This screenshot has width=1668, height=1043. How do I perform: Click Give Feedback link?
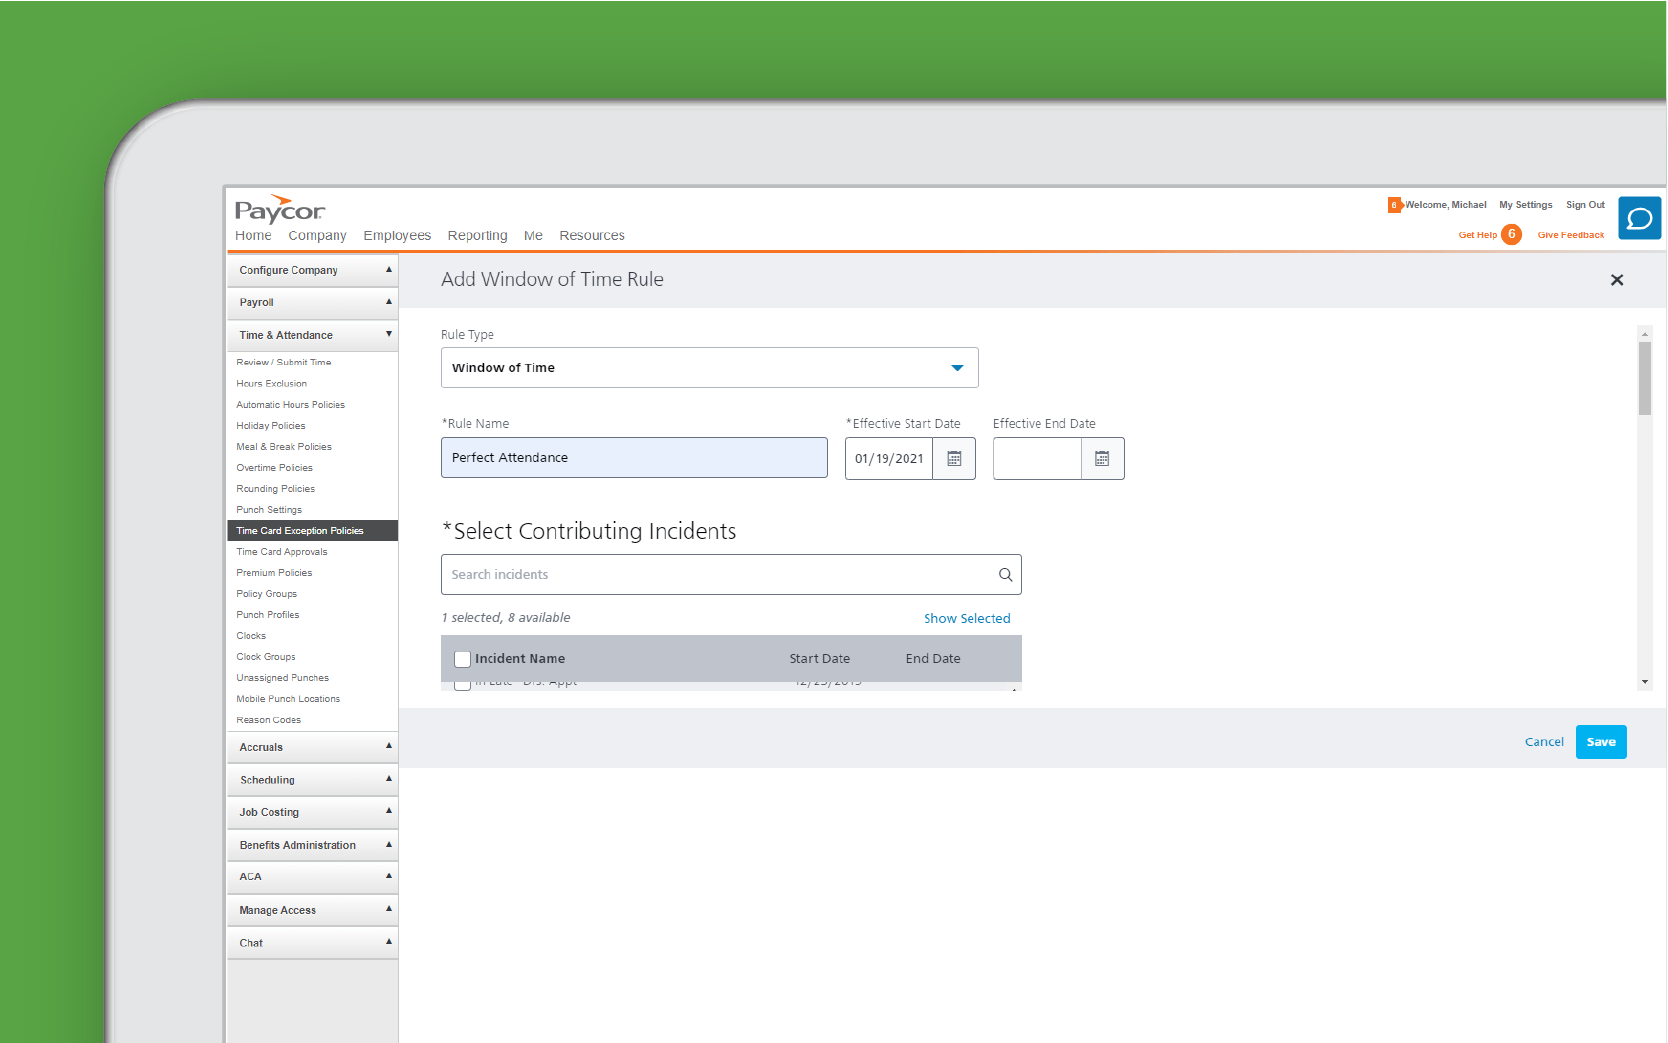click(1570, 235)
